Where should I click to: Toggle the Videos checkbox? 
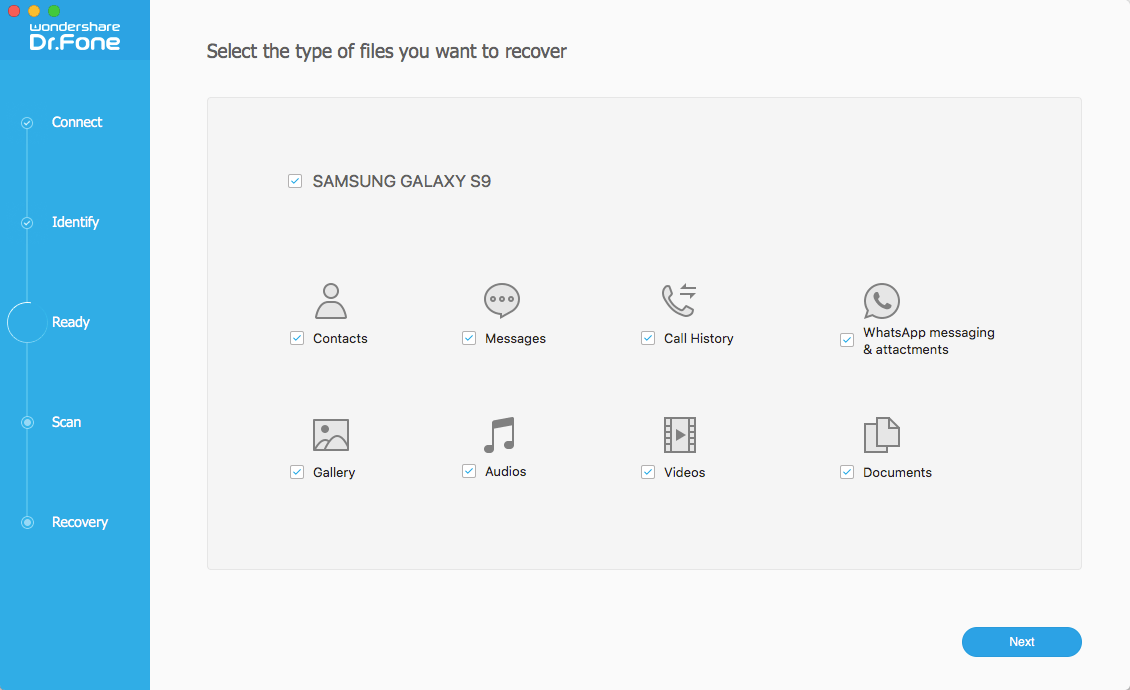point(648,472)
